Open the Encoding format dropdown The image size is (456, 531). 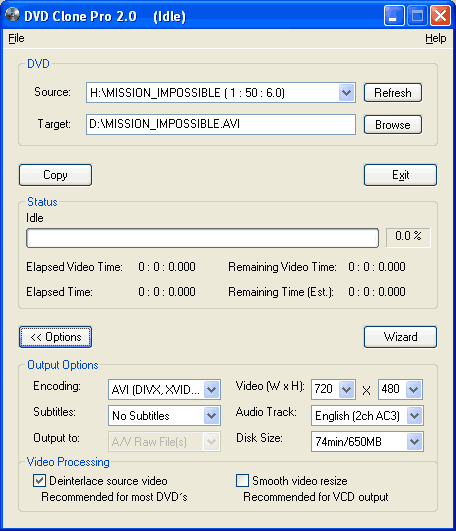point(165,389)
